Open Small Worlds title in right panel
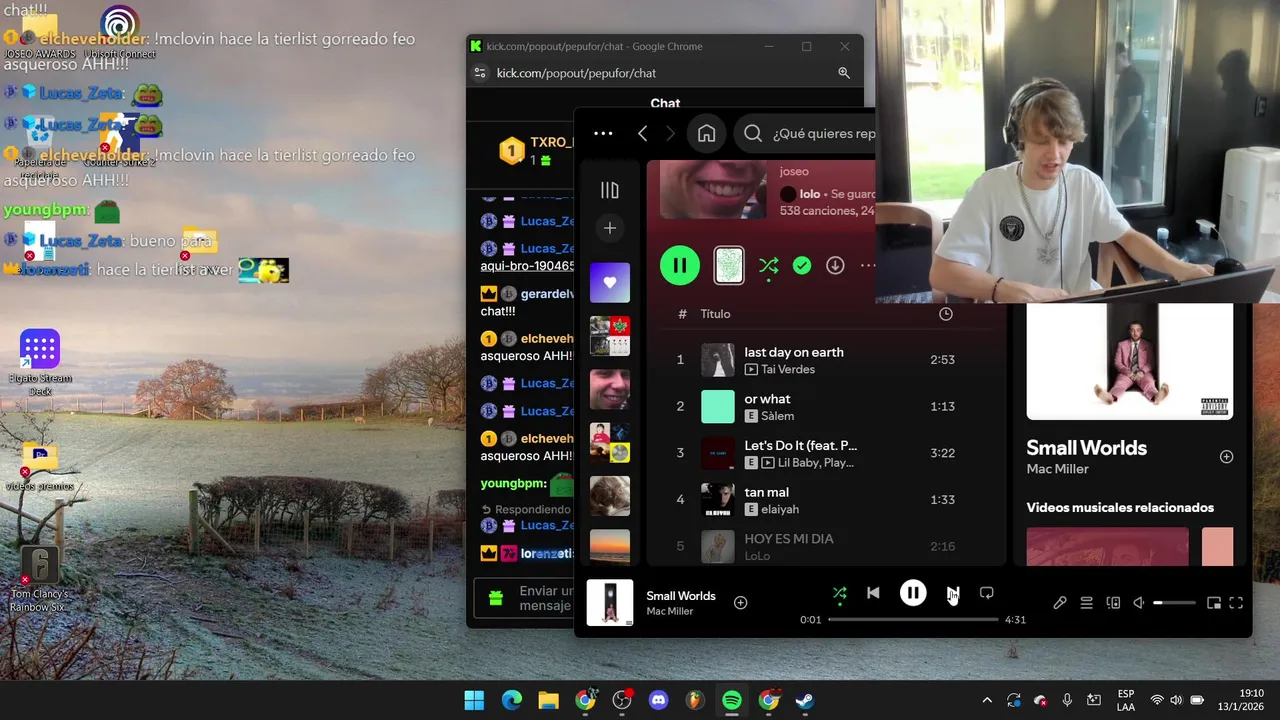This screenshot has height=720, width=1280. coord(1086,448)
